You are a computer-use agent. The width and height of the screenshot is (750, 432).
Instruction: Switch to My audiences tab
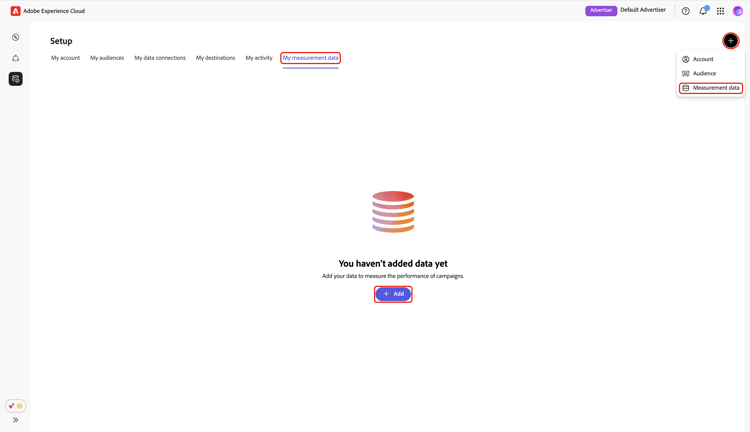click(x=107, y=58)
